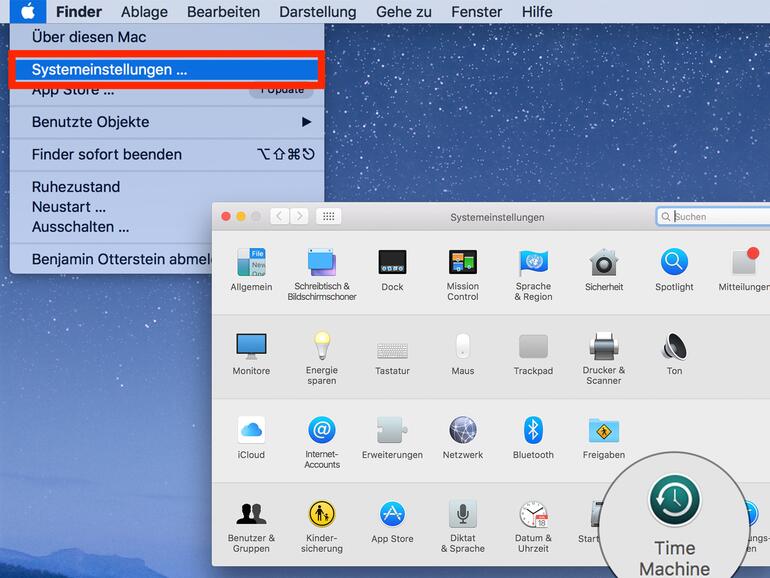Screen dimensions: 770x578
Task: Open Spotlight settings
Action: click(x=674, y=270)
